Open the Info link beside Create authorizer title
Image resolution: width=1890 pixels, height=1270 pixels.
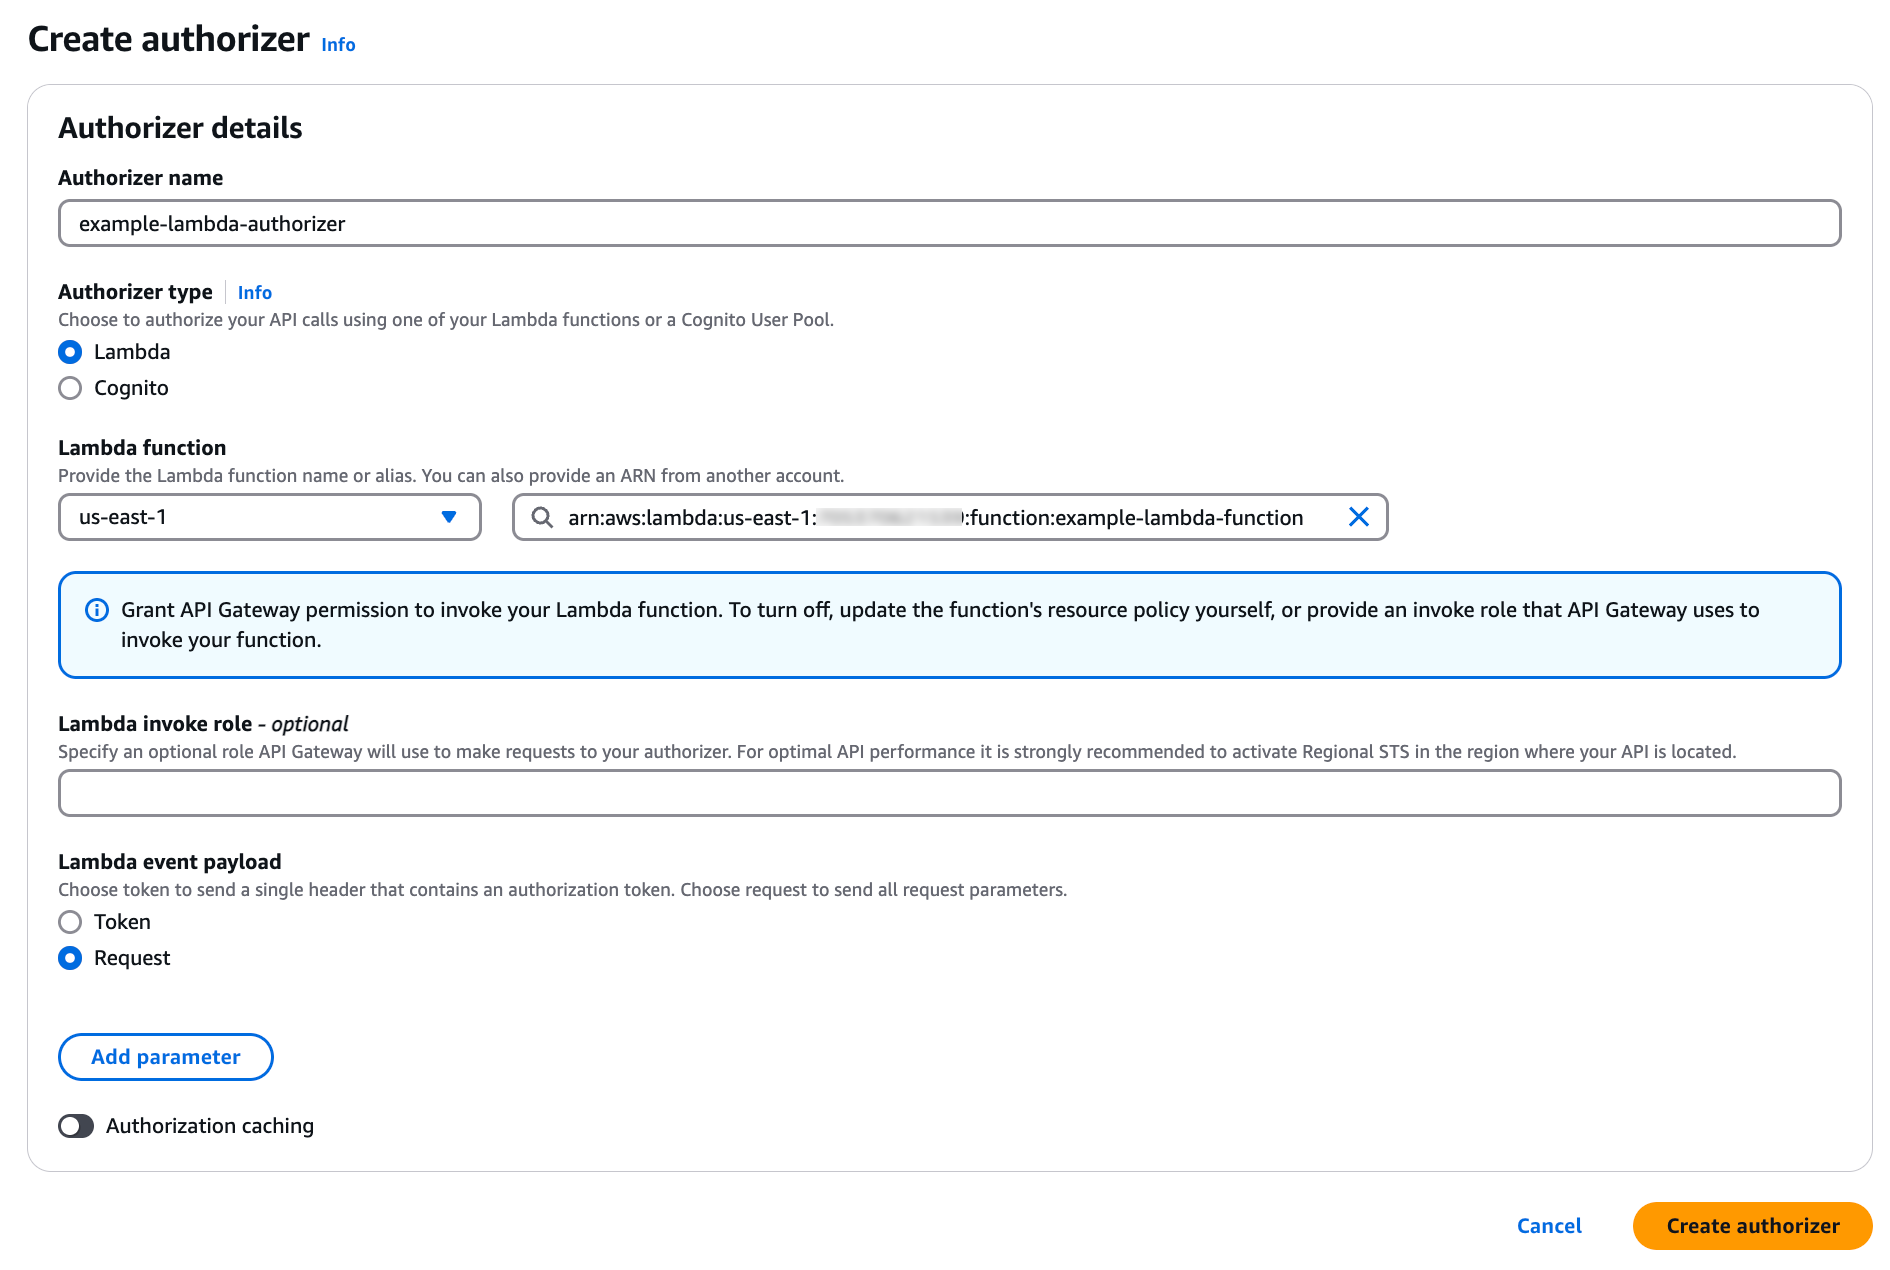(338, 45)
